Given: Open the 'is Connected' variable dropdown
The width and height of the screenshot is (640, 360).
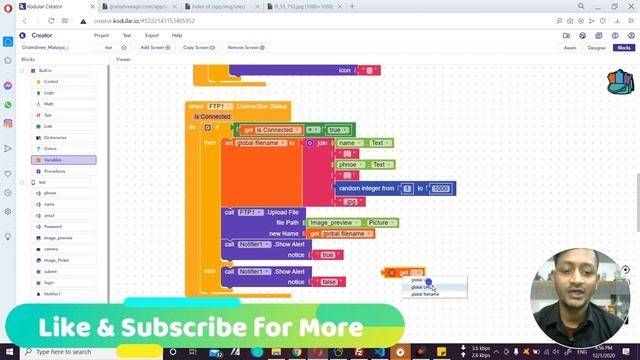Looking at the screenshot, I should coord(278,130).
